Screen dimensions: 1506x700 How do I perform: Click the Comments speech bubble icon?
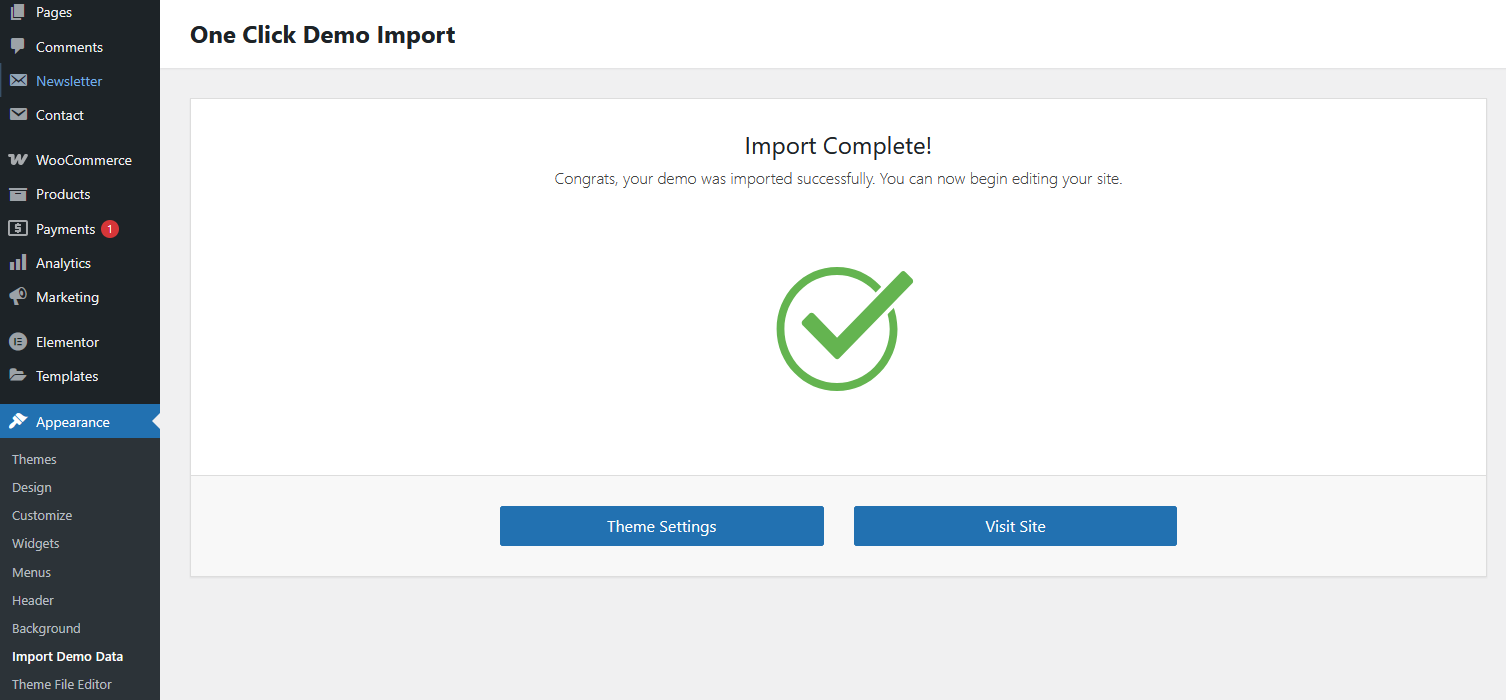(18, 47)
